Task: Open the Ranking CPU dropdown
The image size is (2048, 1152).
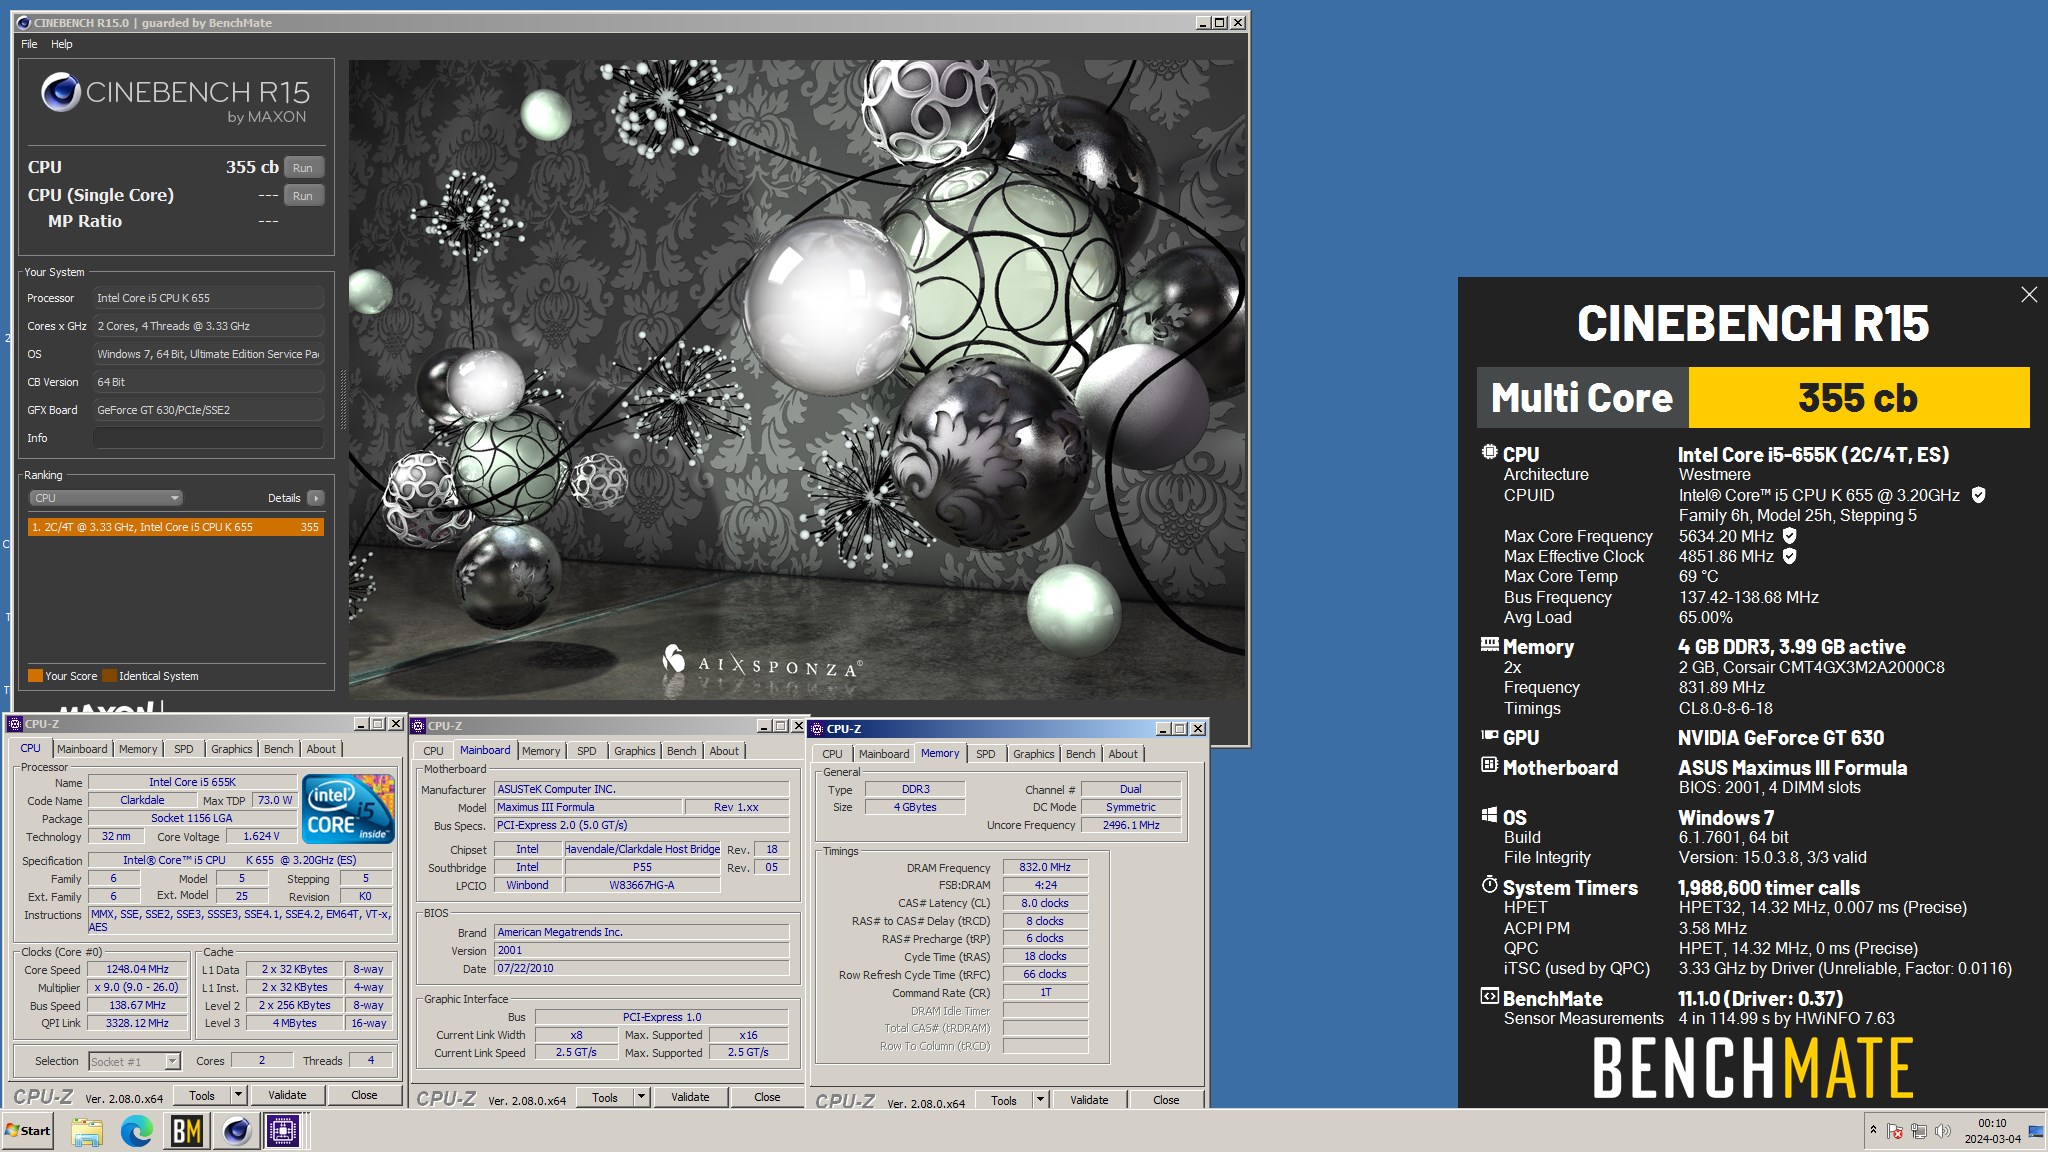Action: tap(106, 498)
